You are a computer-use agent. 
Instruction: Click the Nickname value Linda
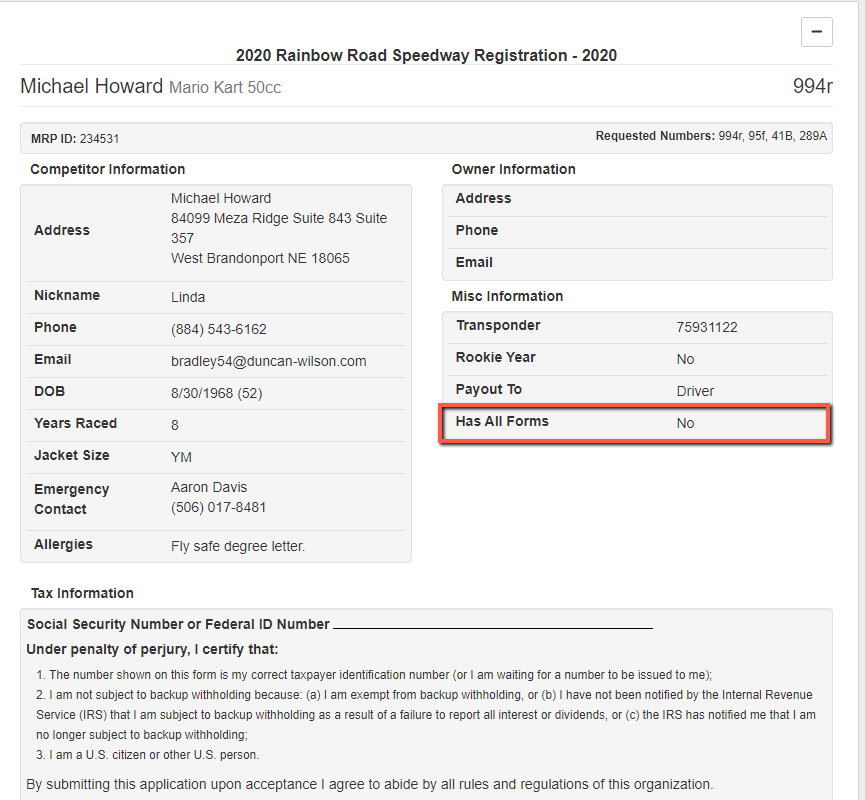(188, 297)
